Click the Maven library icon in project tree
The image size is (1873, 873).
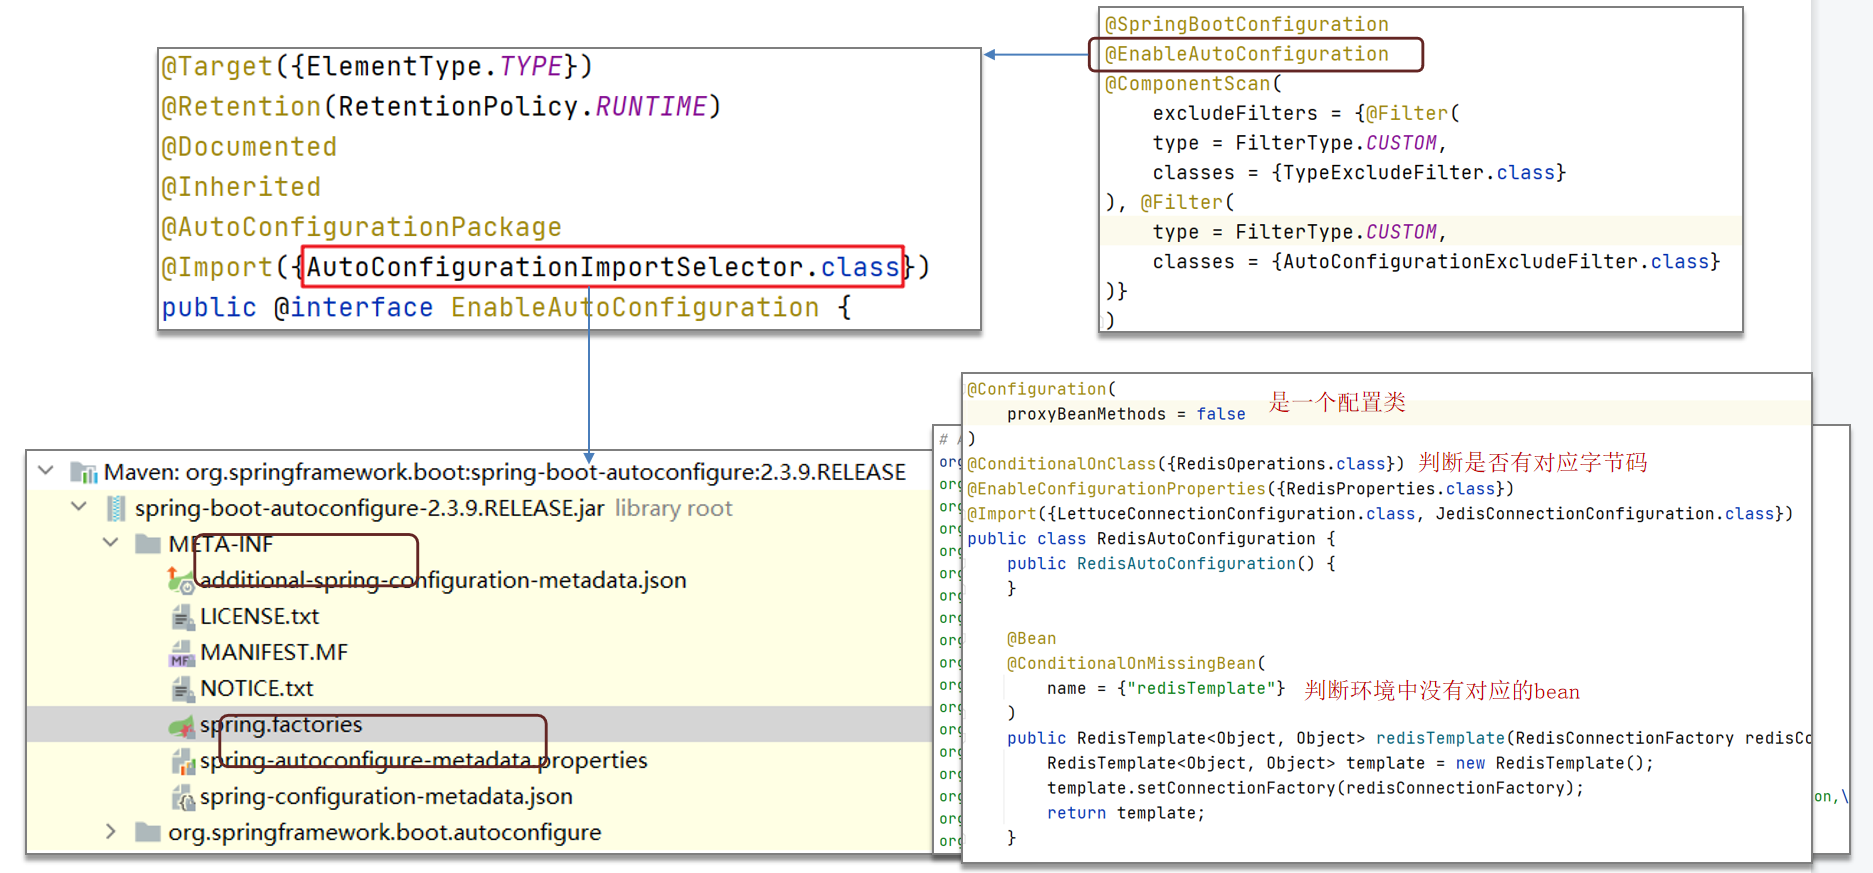pyautogui.click(x=83, y=472)
